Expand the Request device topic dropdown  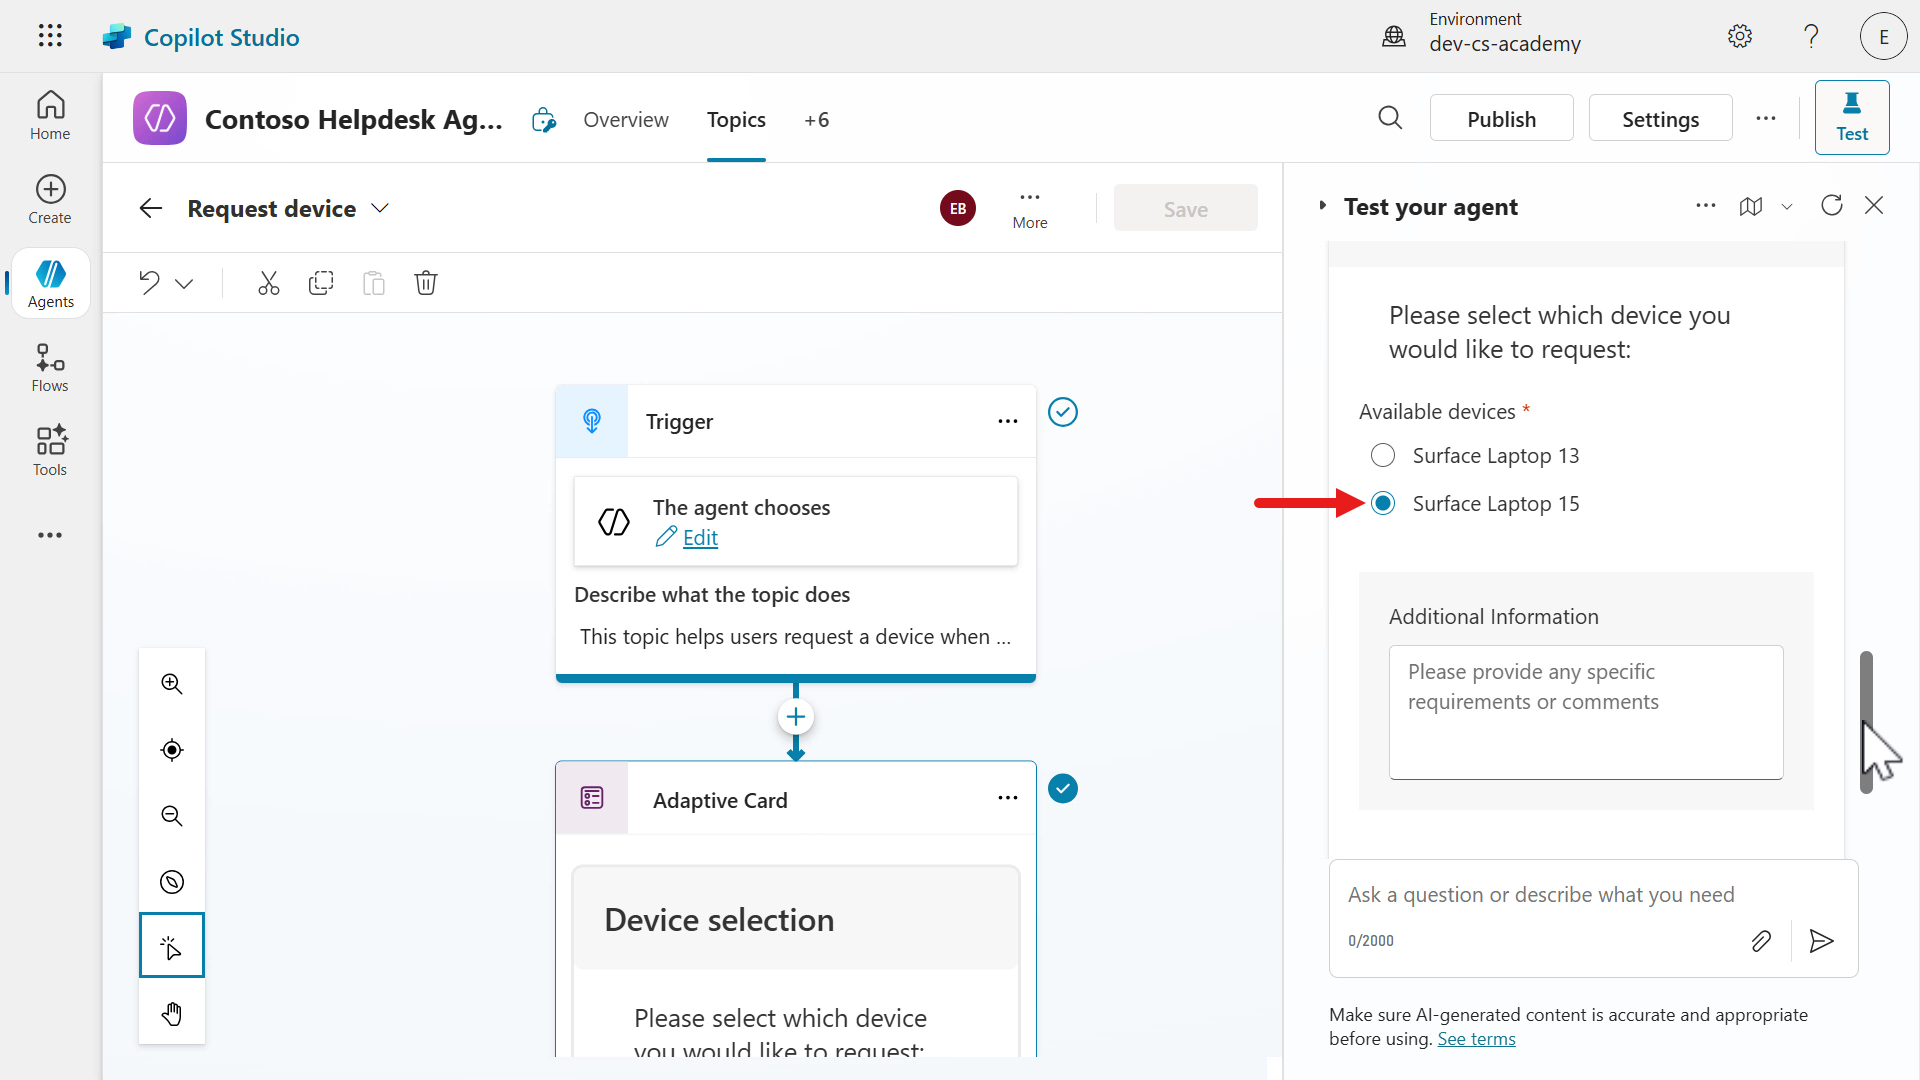click(x=380, y=208)
